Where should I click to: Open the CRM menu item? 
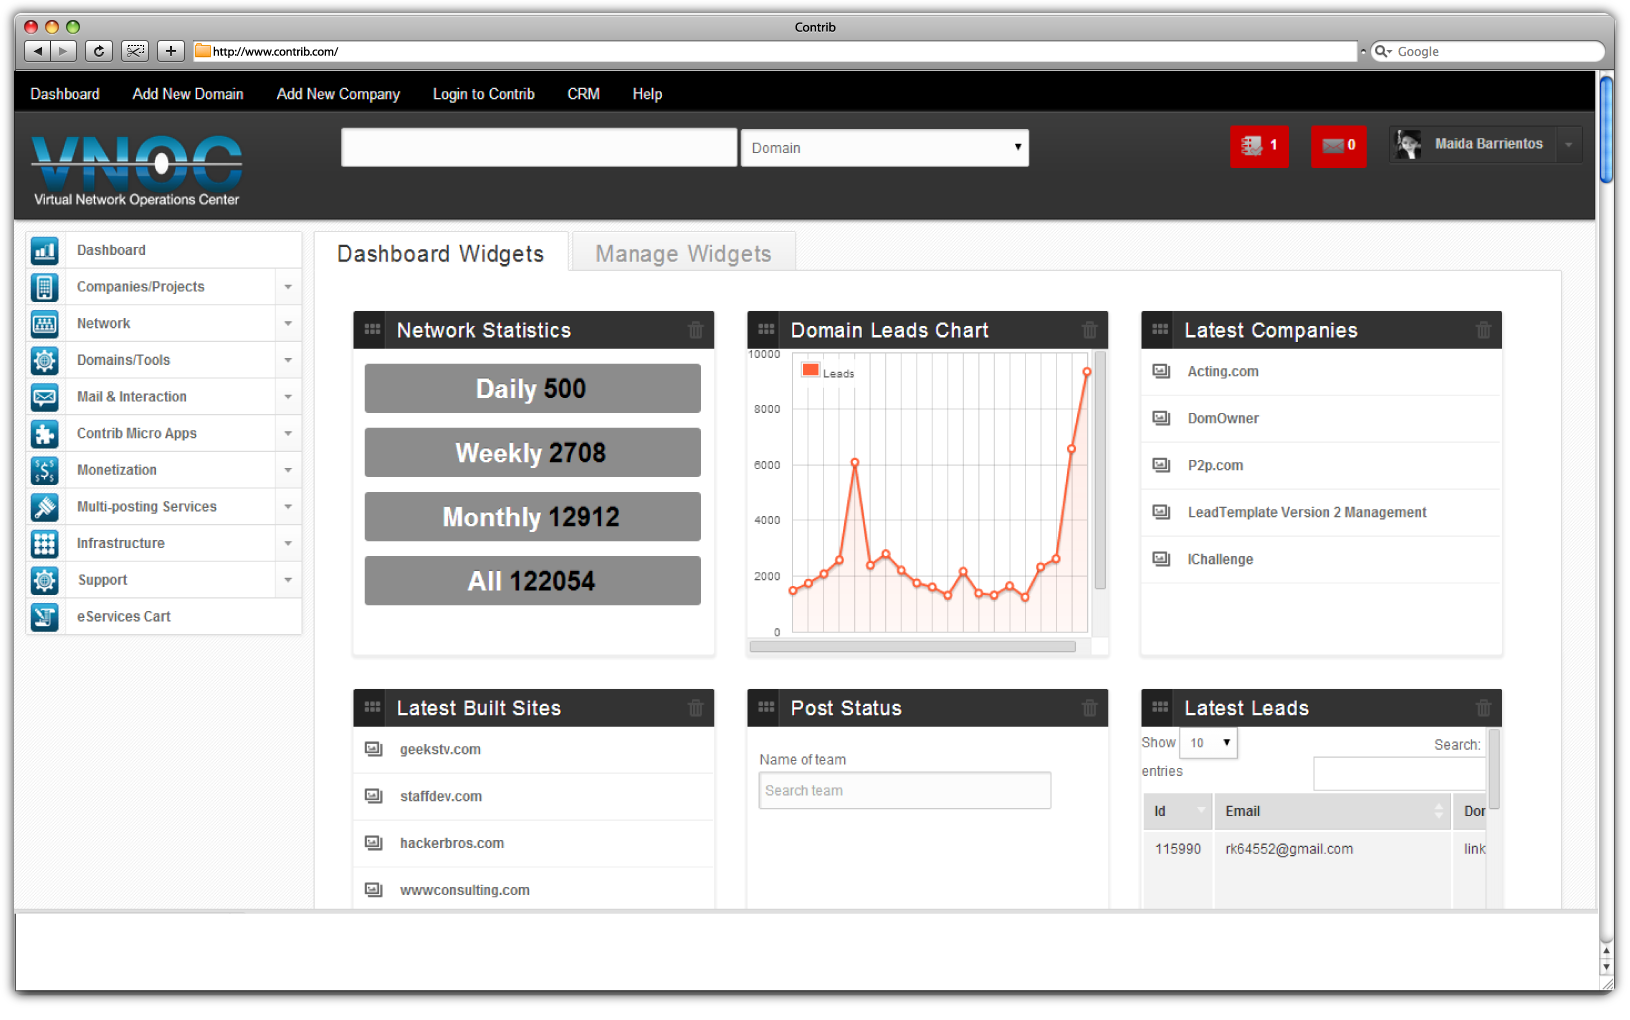coord(584,94)
